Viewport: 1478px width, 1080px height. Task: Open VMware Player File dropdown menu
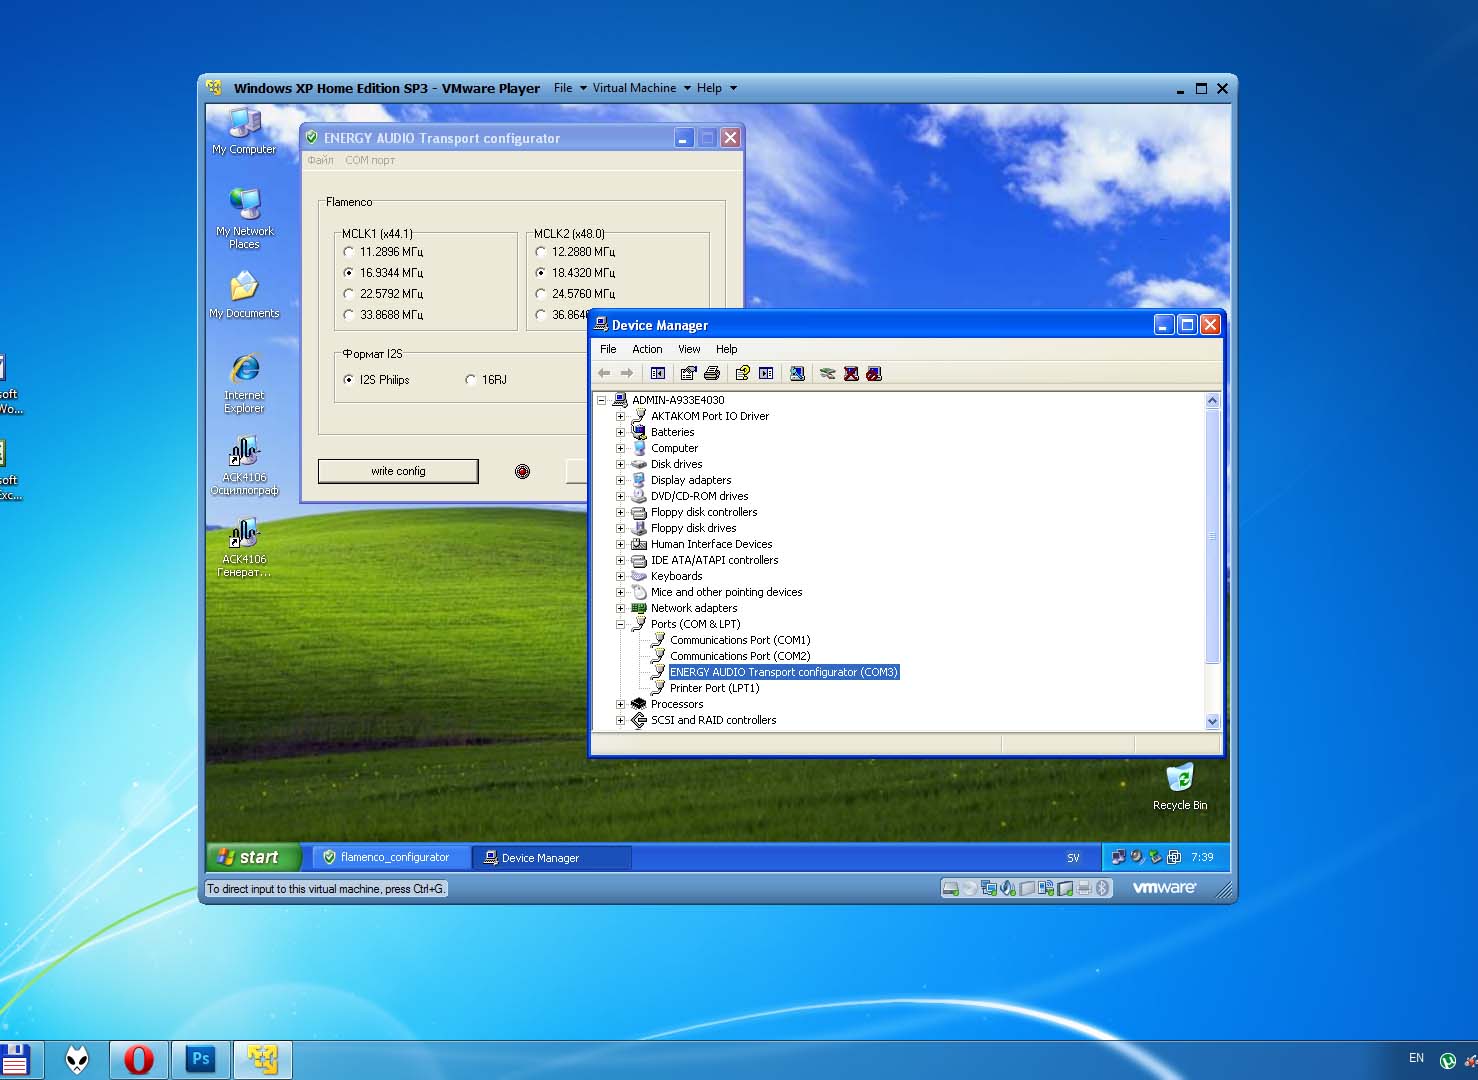(x=570, y=88)
